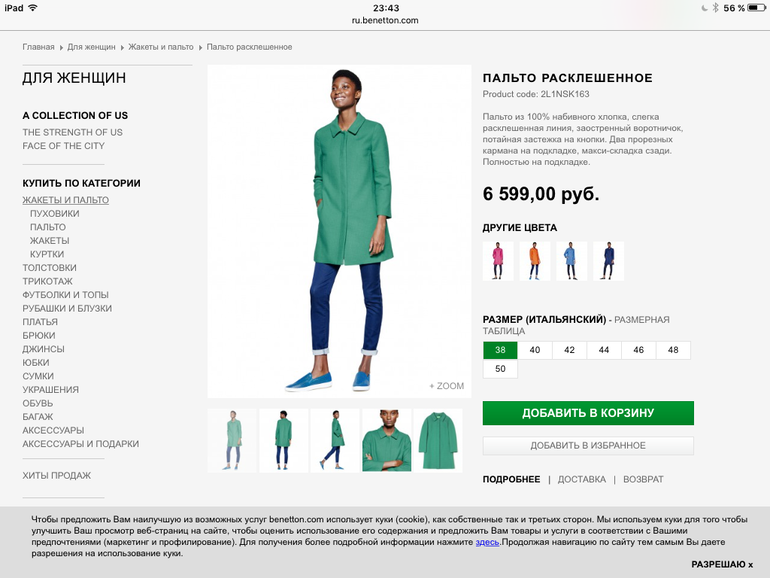Image resolution: width=770 pixels, height=578 pixels.
Task: Select Italian size 40
Action: point(535,350)
